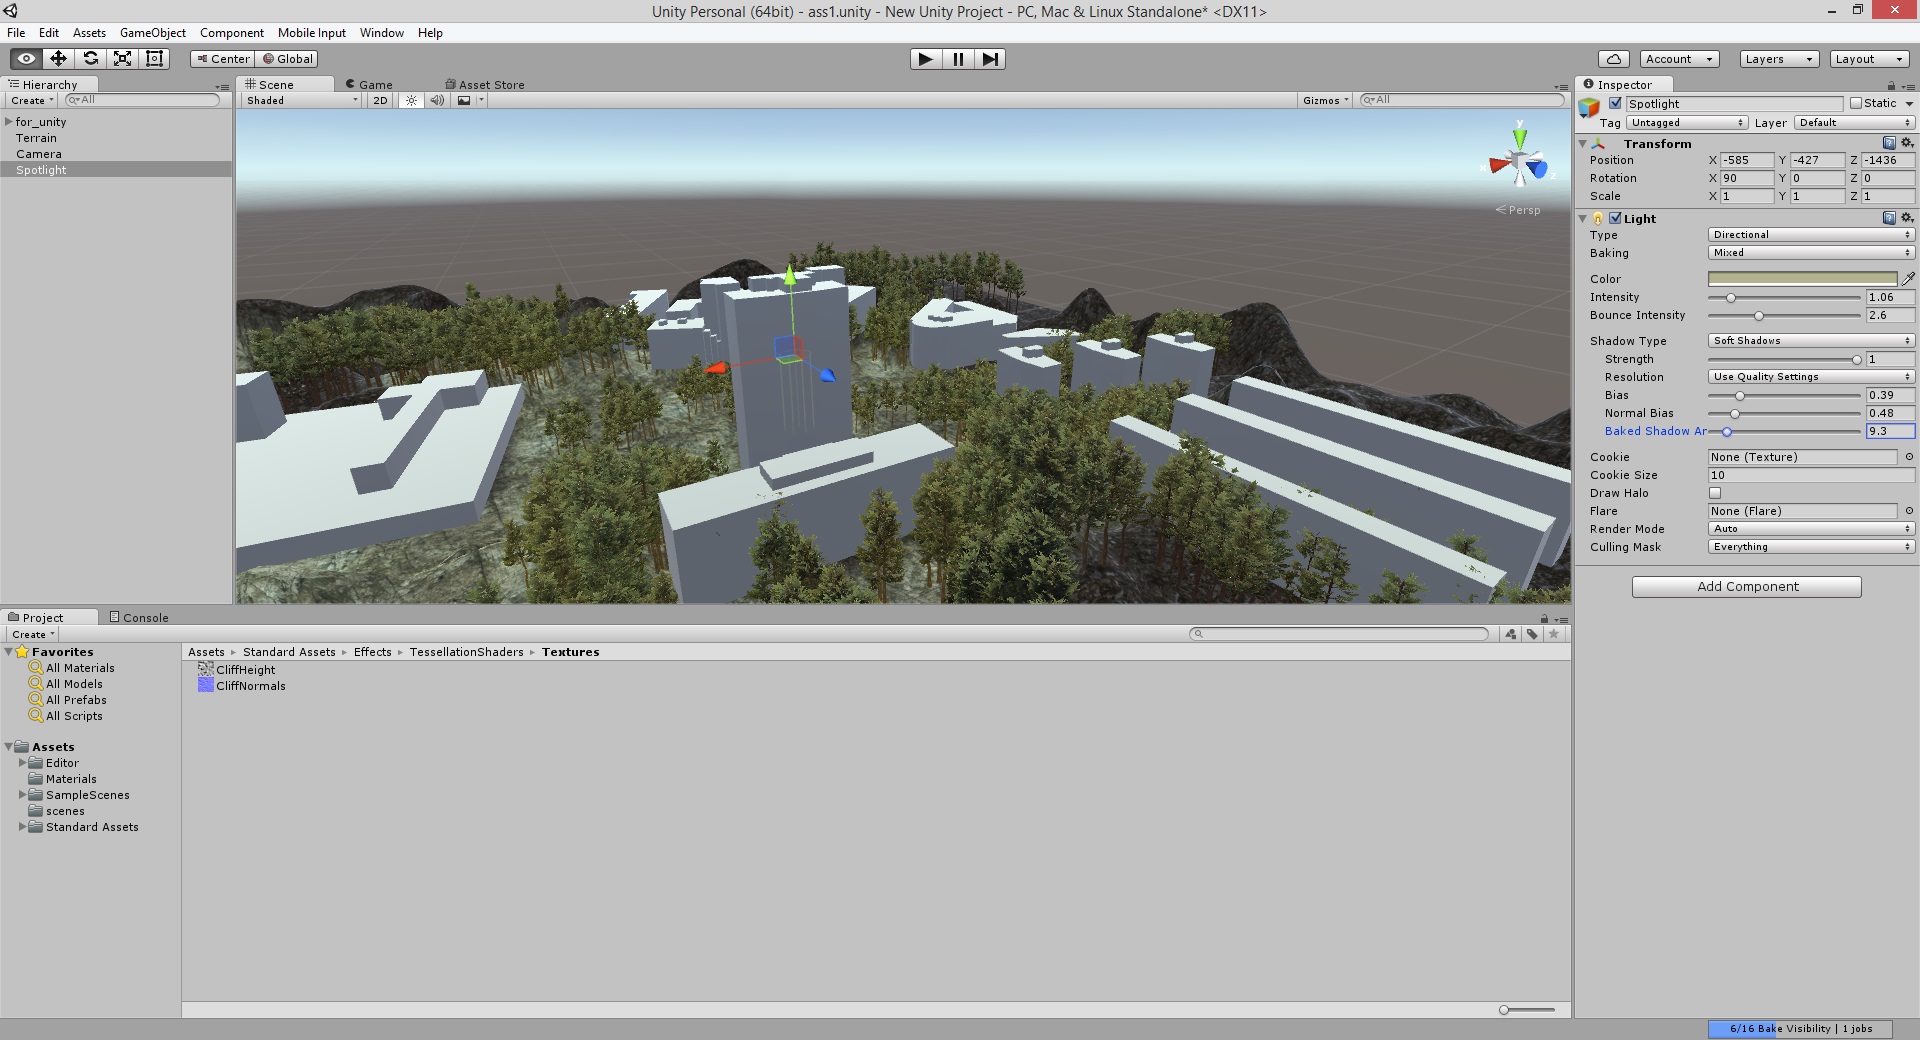Toggle scene lighting sun icon
Screen dimensions: 1920x1040
click(411, 100)
